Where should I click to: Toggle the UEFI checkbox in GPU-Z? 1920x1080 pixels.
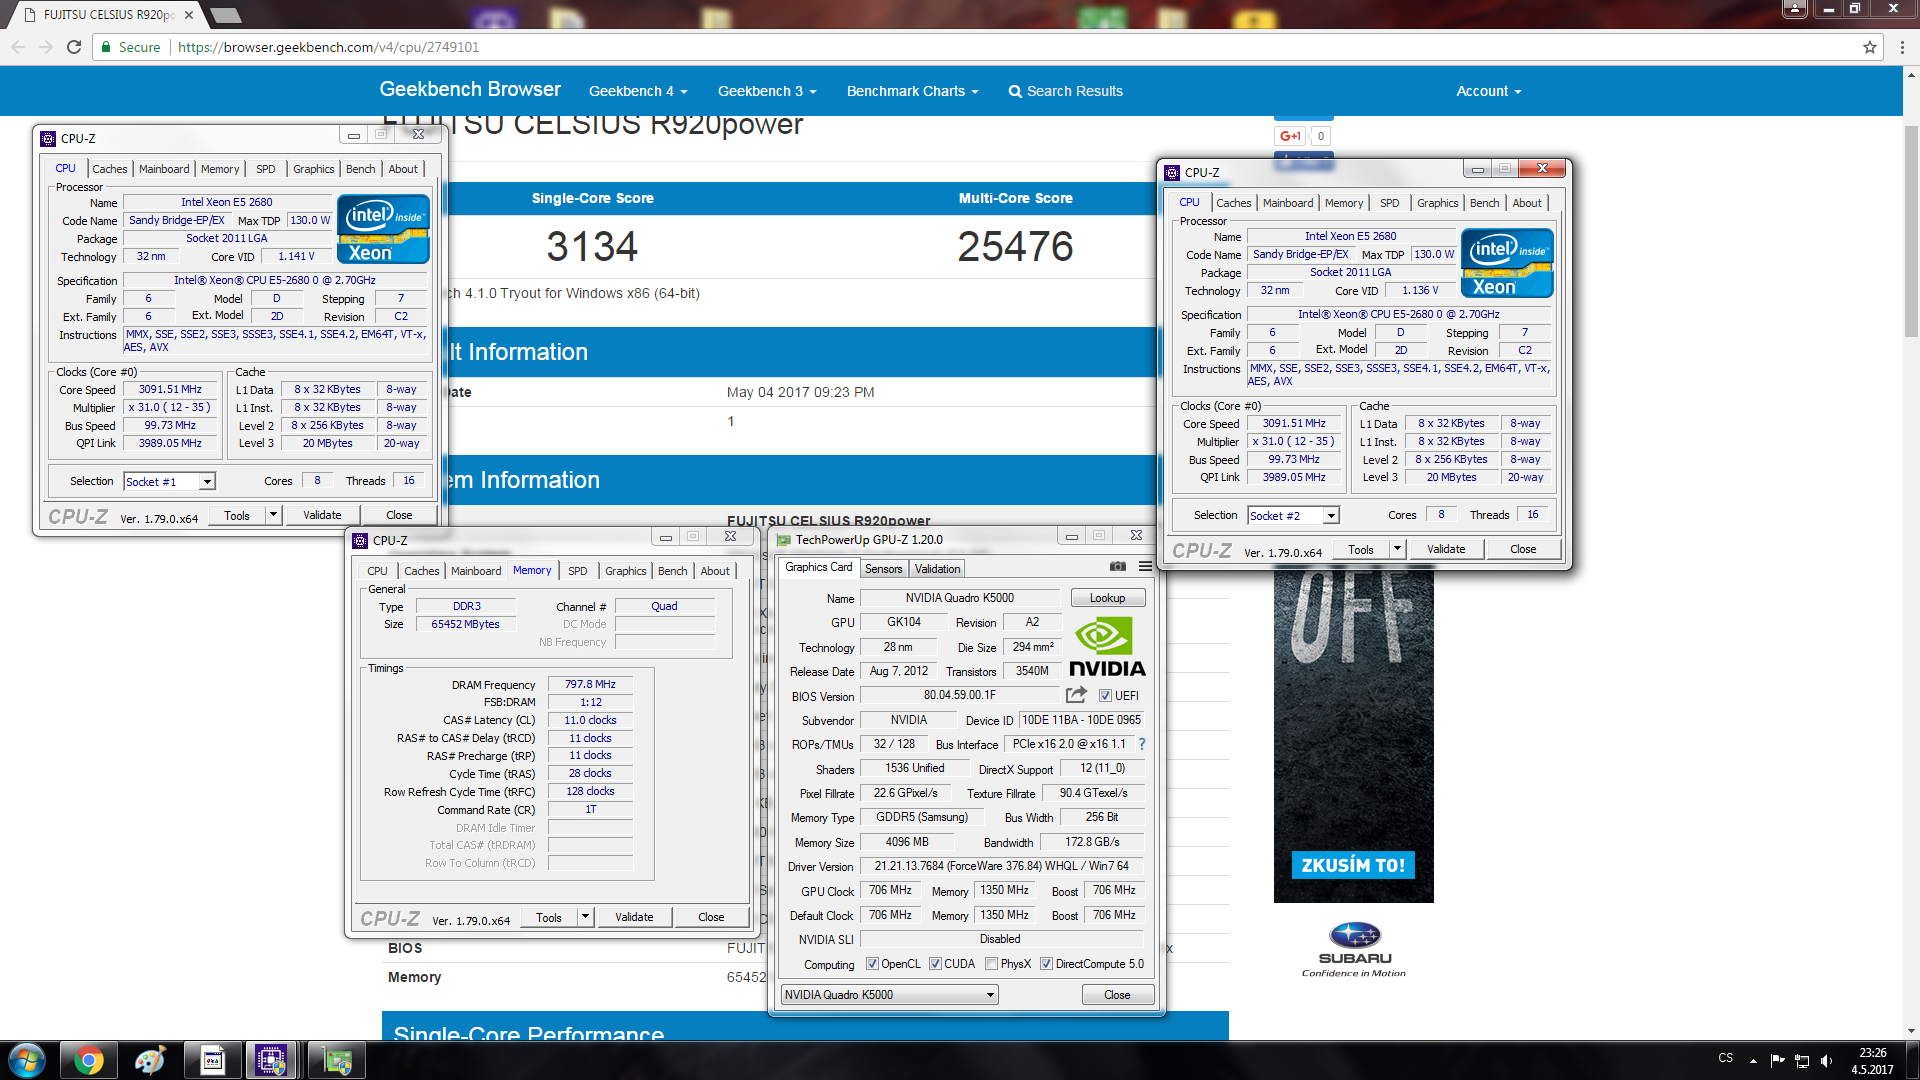1105,695
